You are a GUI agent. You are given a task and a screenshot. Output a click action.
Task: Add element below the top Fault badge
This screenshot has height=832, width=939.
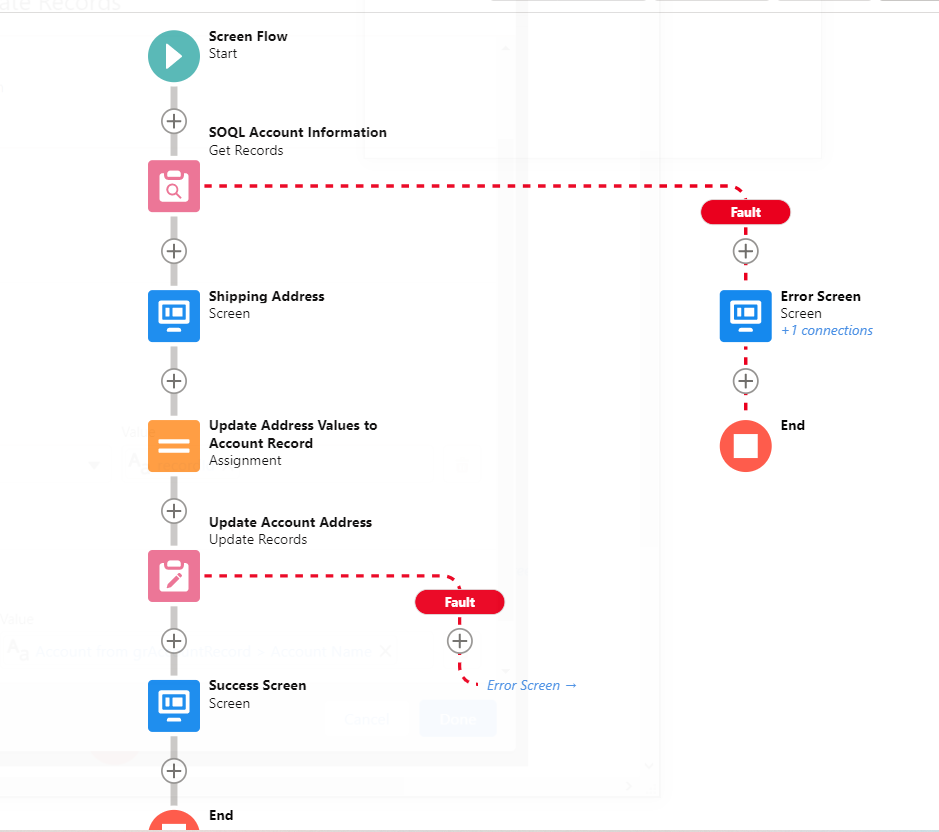[745, 251]
